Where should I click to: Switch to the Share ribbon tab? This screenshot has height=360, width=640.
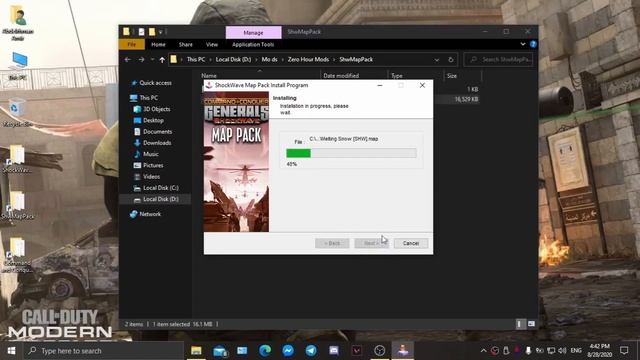[x=186, y=44]
